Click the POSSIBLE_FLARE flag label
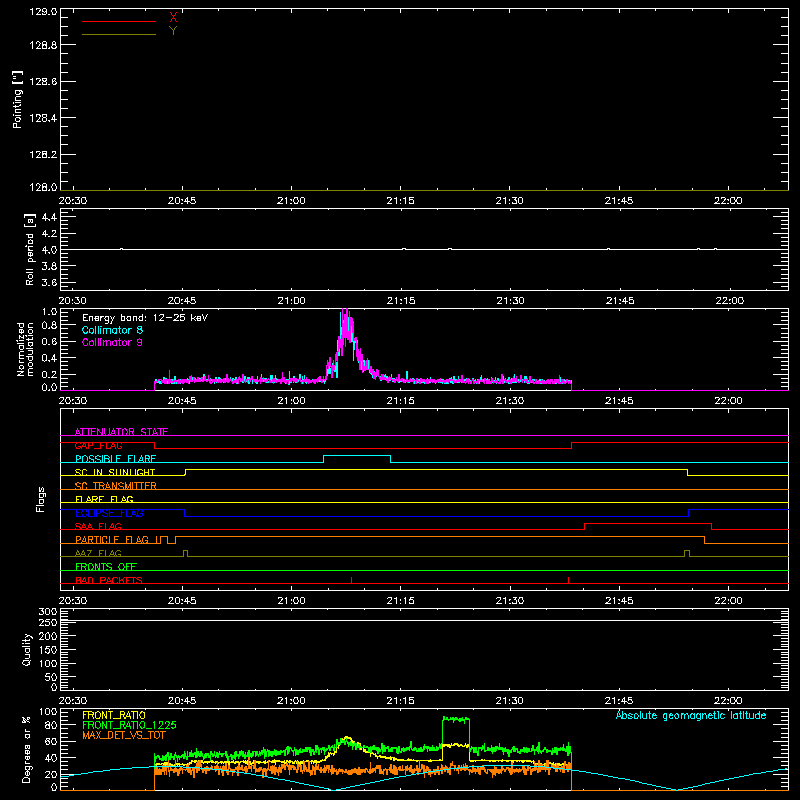Viewport: 800px width, 800px height. pos(115,459)
